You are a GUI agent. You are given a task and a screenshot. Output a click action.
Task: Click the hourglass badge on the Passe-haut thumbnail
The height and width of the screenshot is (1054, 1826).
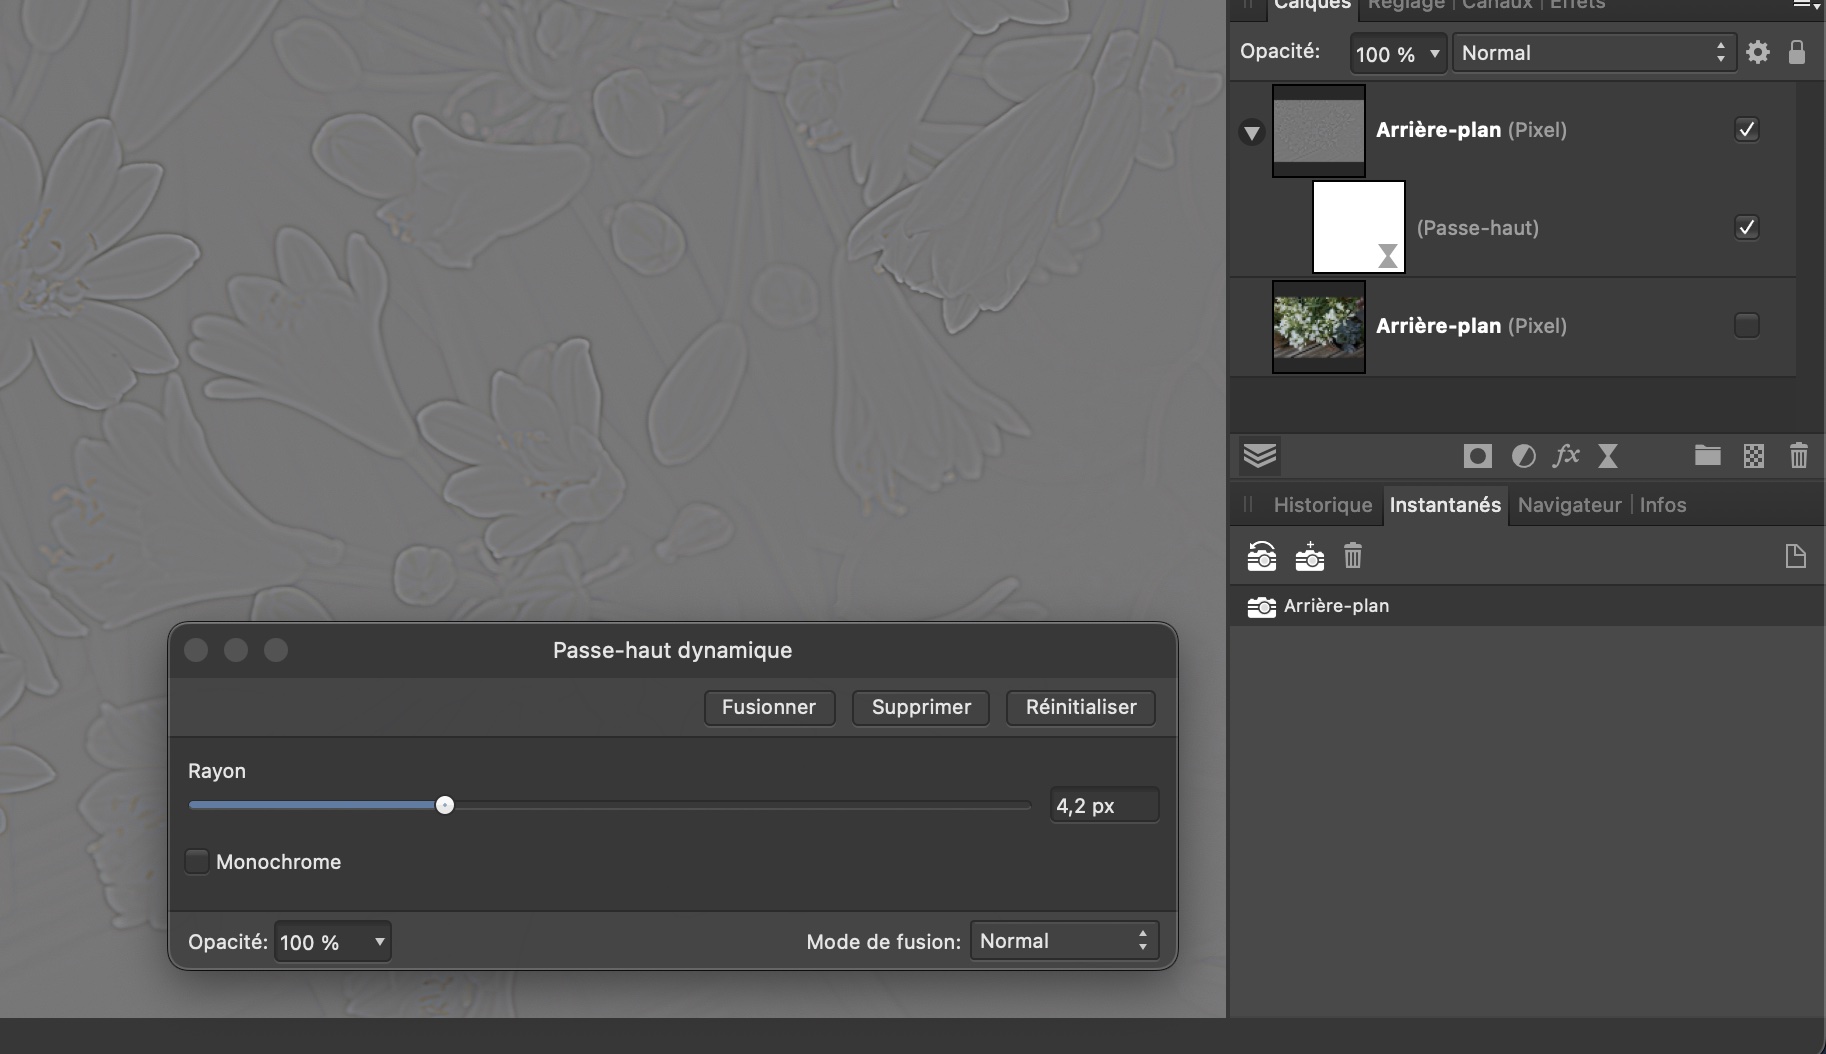[1388, 256]
